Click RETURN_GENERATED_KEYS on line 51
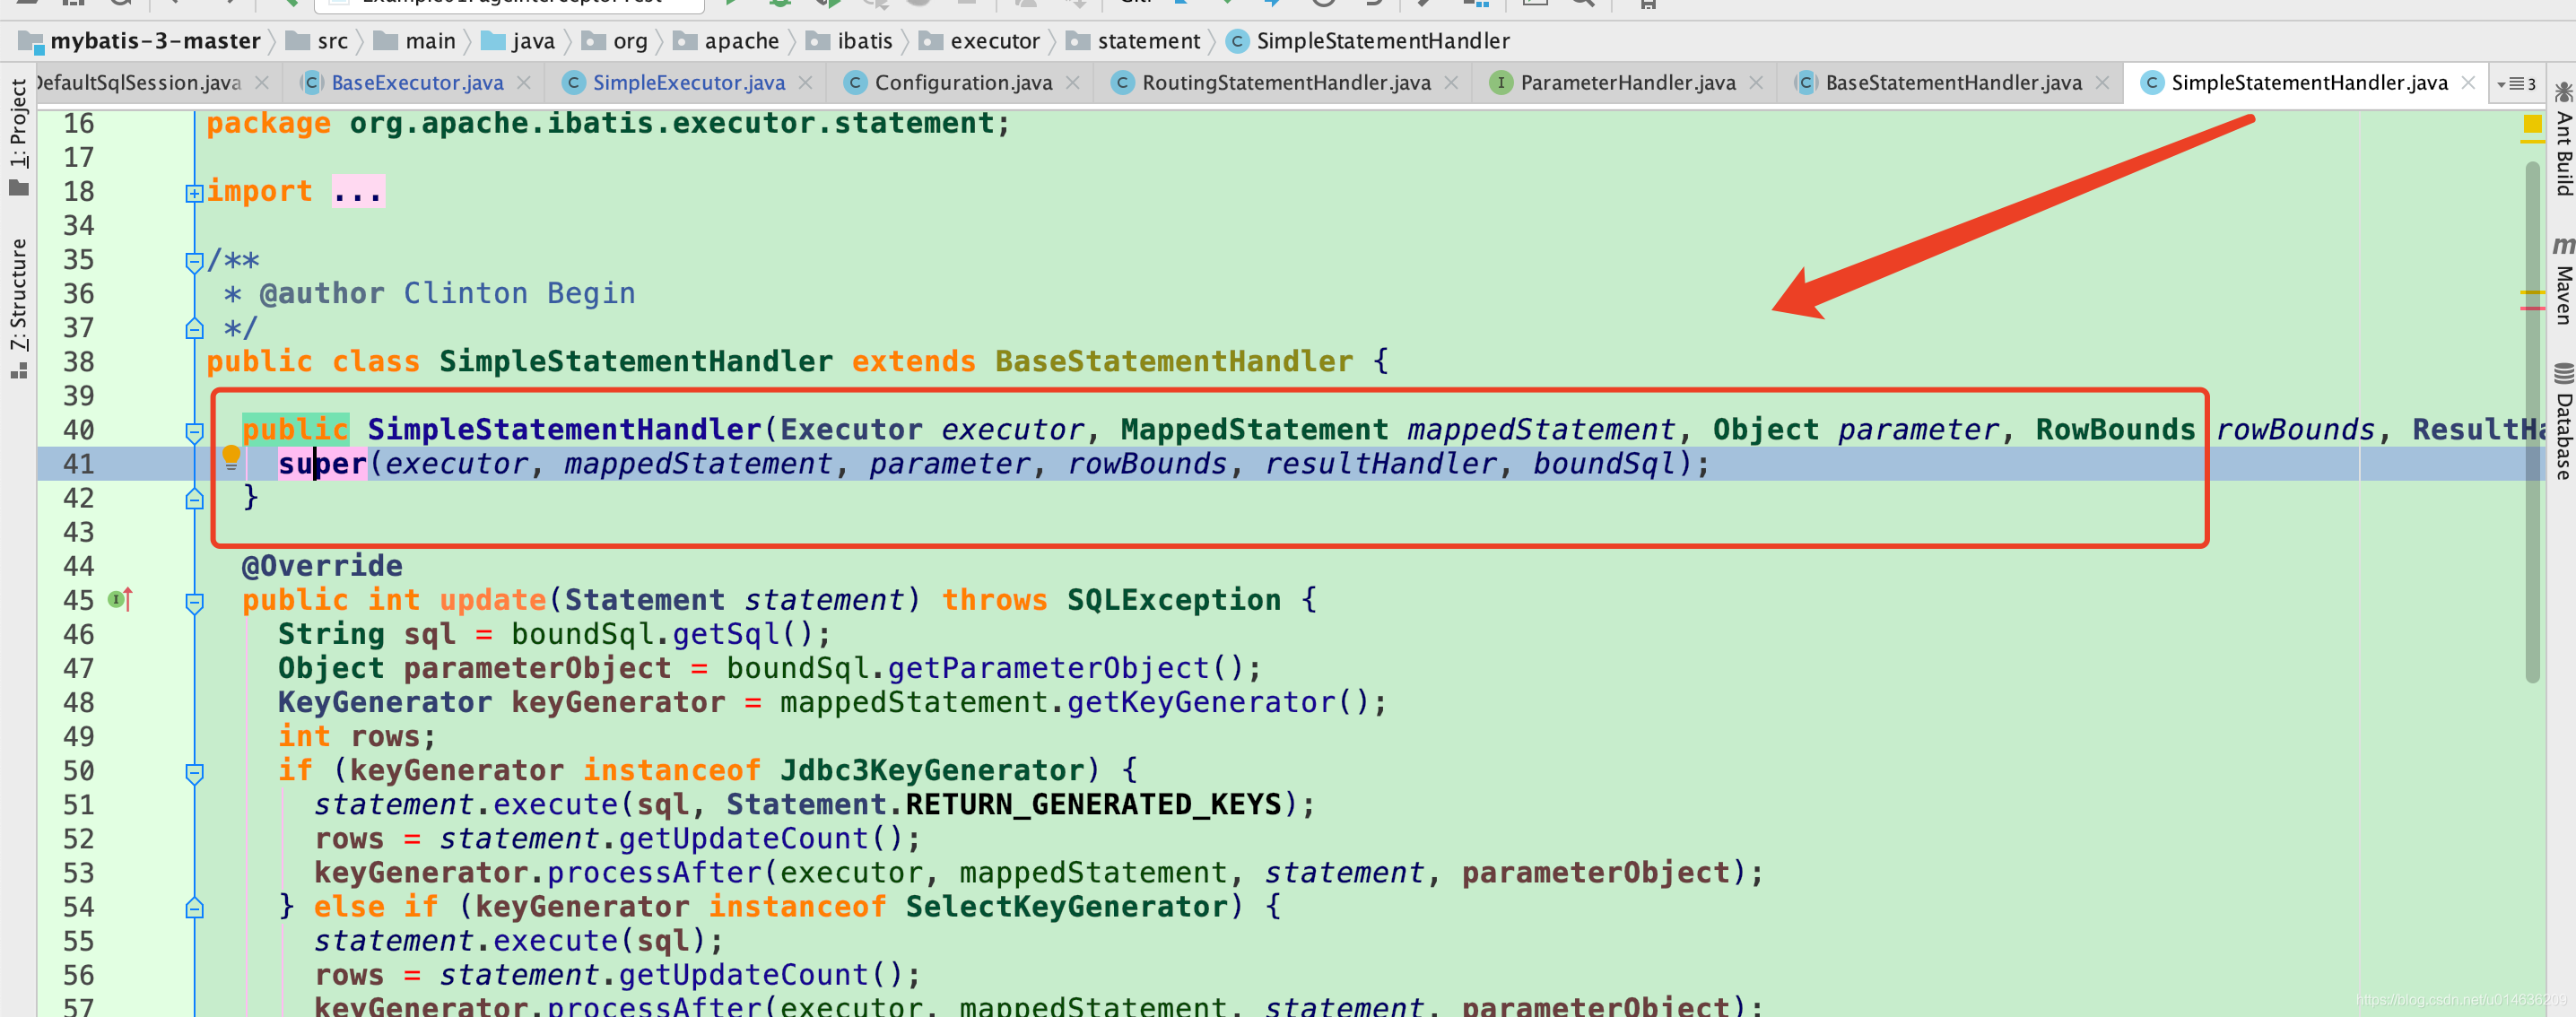Screen dimensions: 2576x1017 click(1093, 805)
